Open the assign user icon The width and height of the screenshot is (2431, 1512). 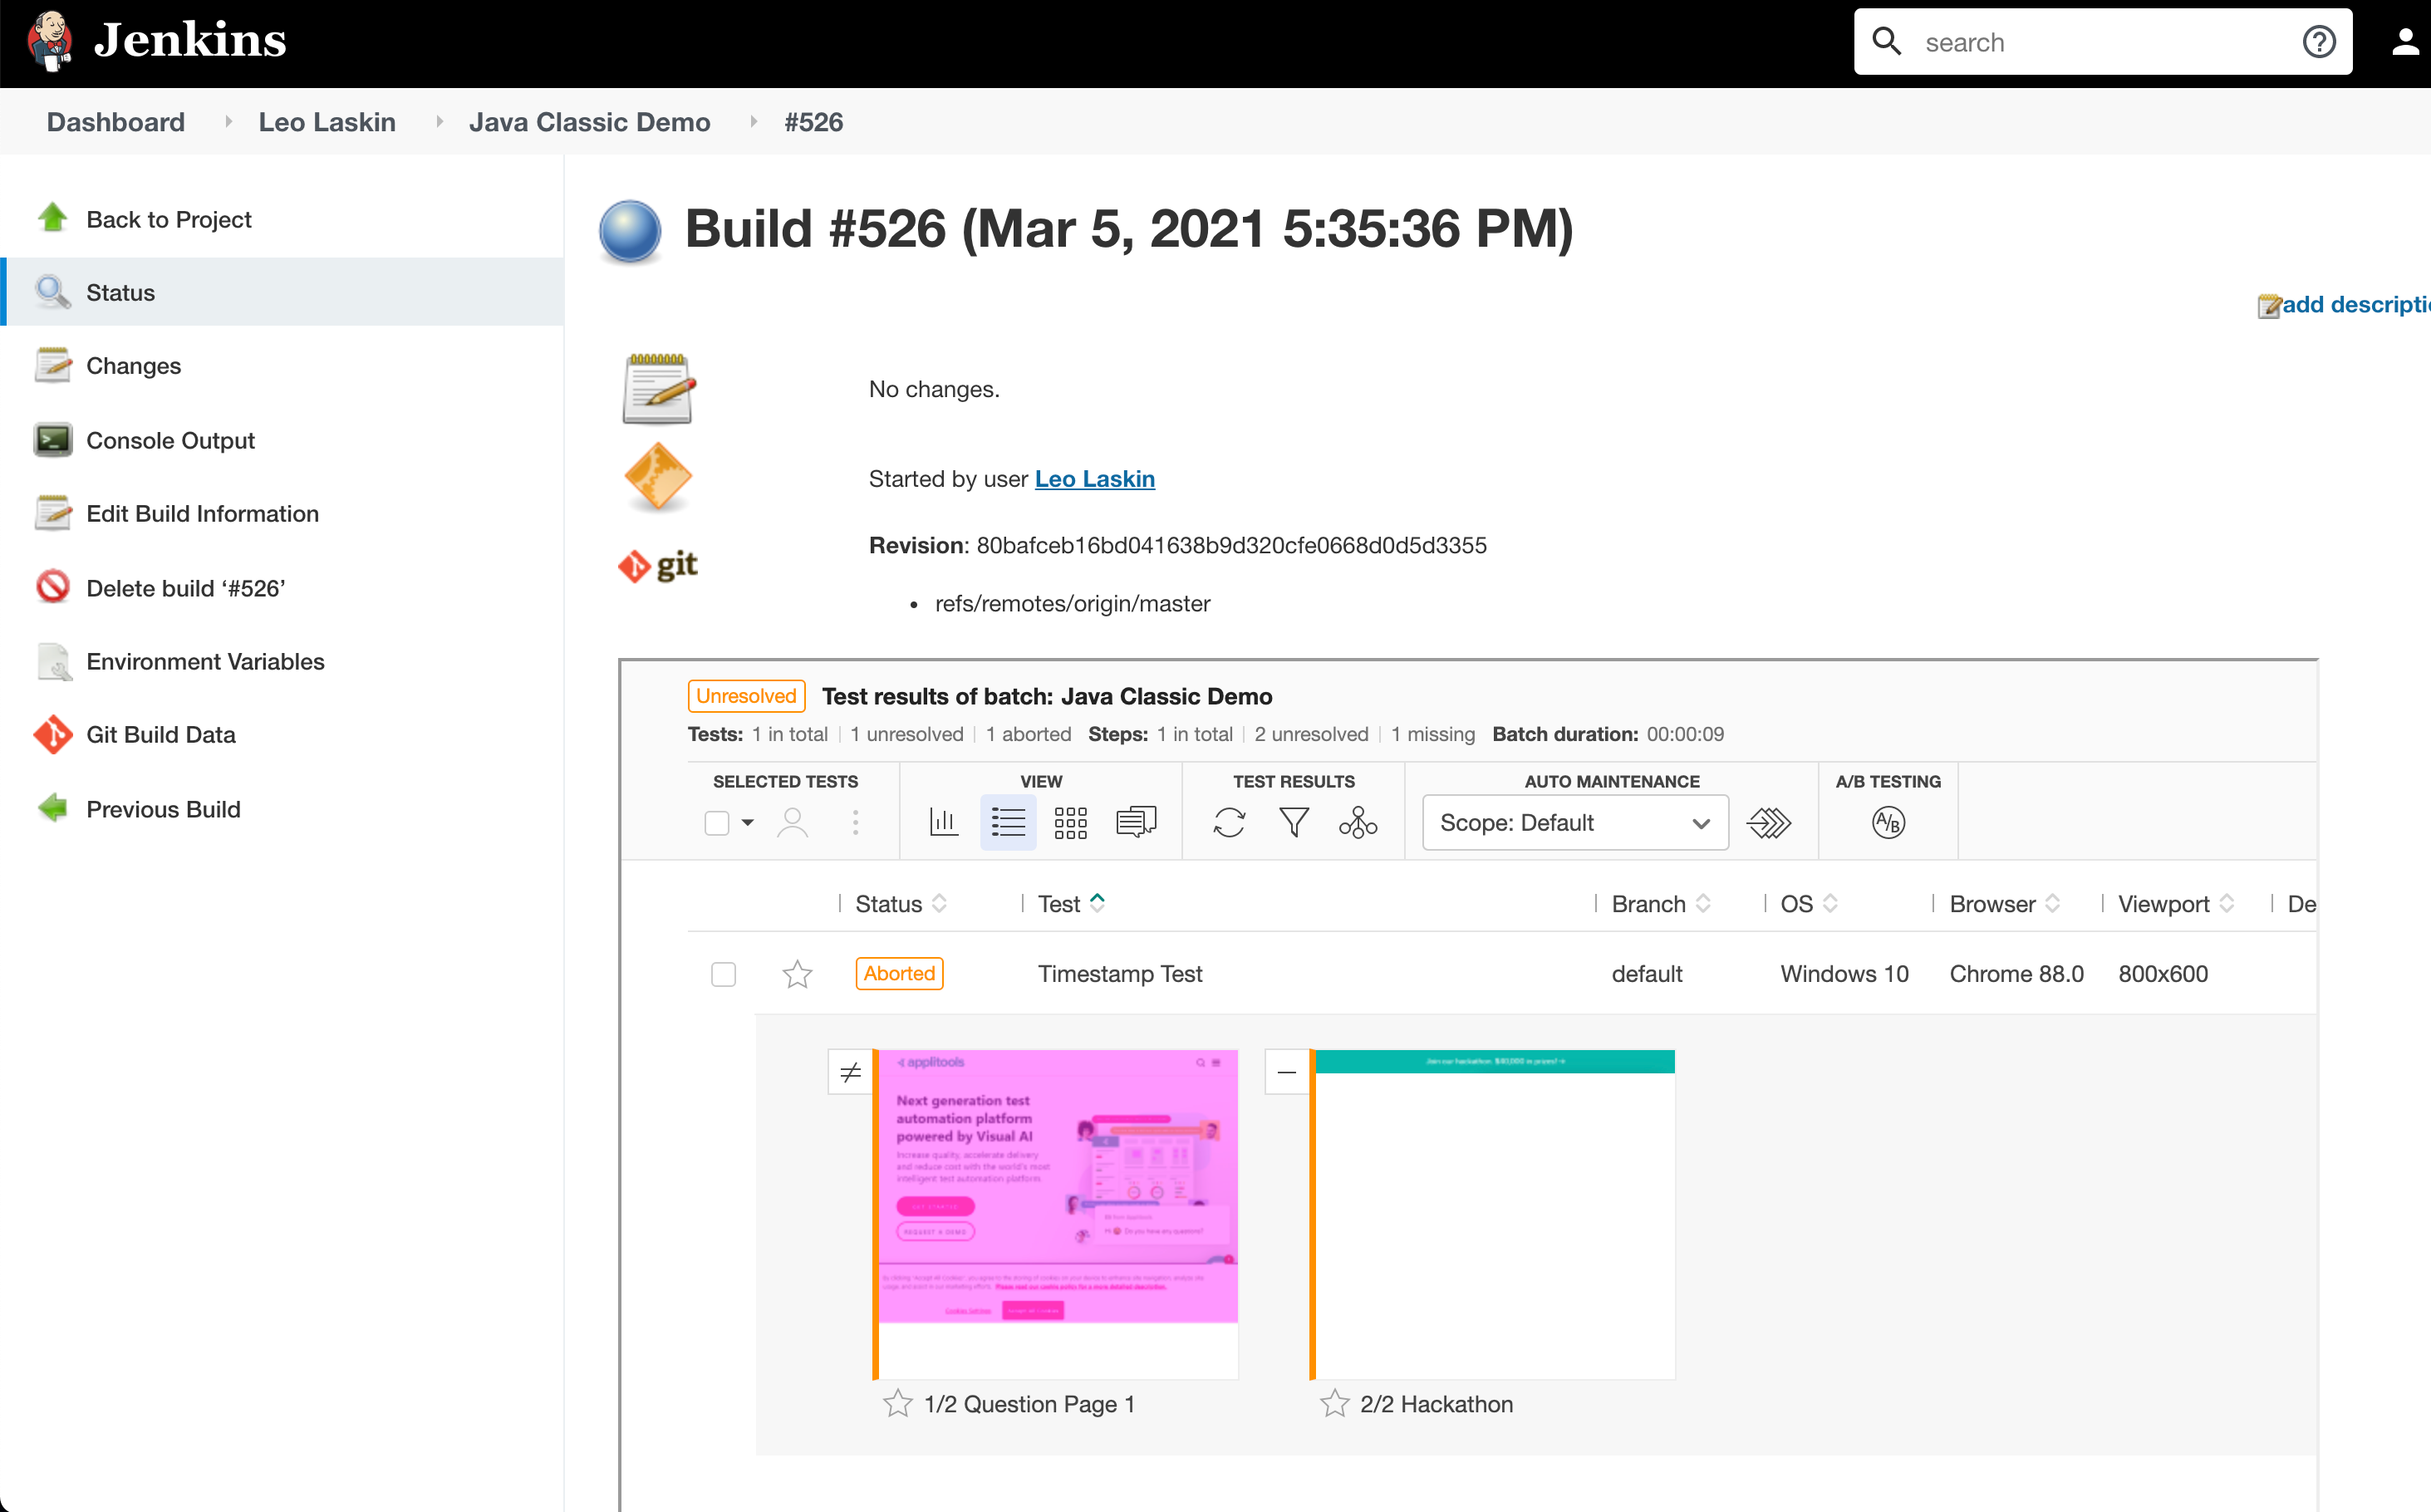[x=793, y=823]
